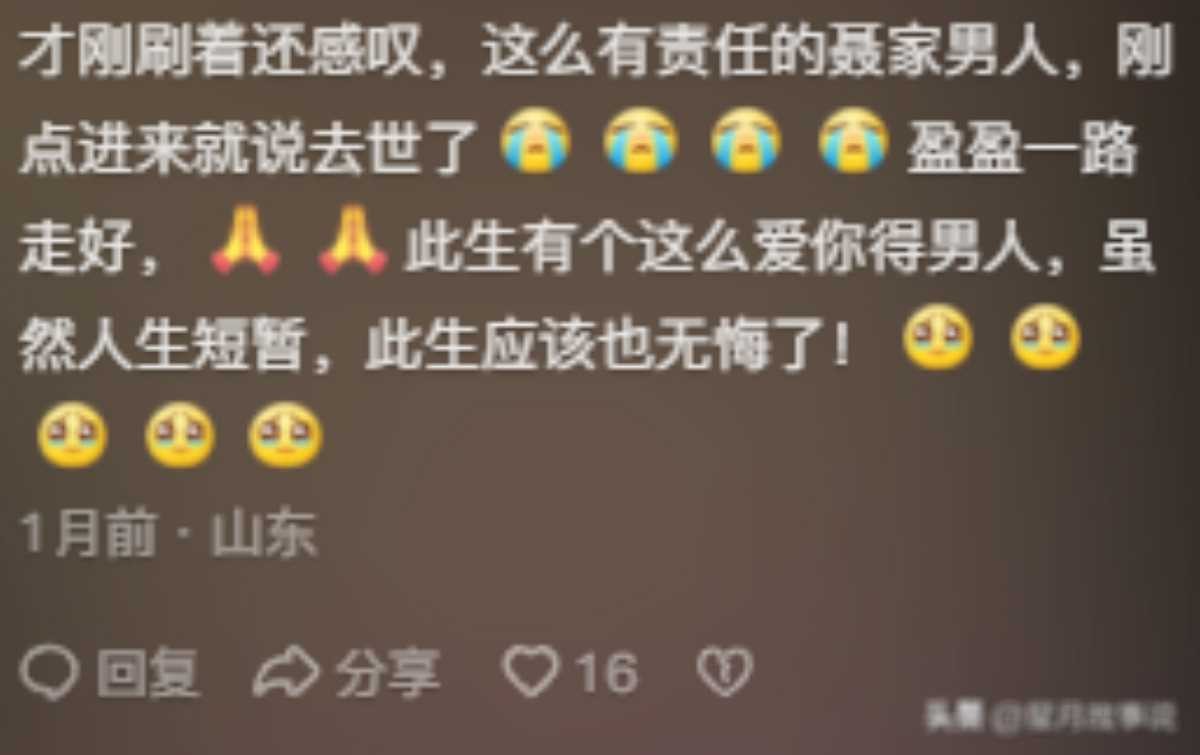
Task: Click the first crying emoji after "去世了"
Action: click(536, 142)
